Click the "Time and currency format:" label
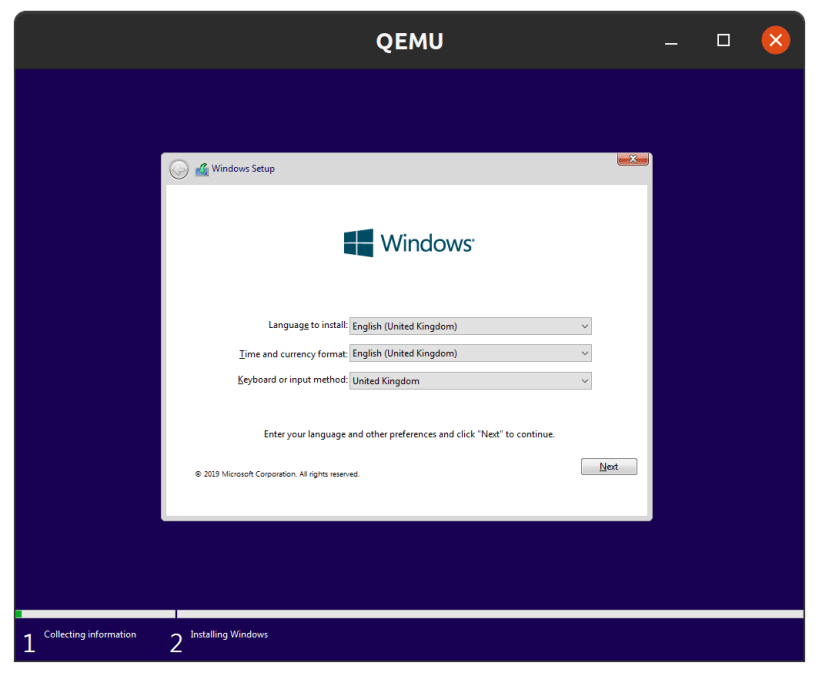The image size is (819, 676). 293,354
